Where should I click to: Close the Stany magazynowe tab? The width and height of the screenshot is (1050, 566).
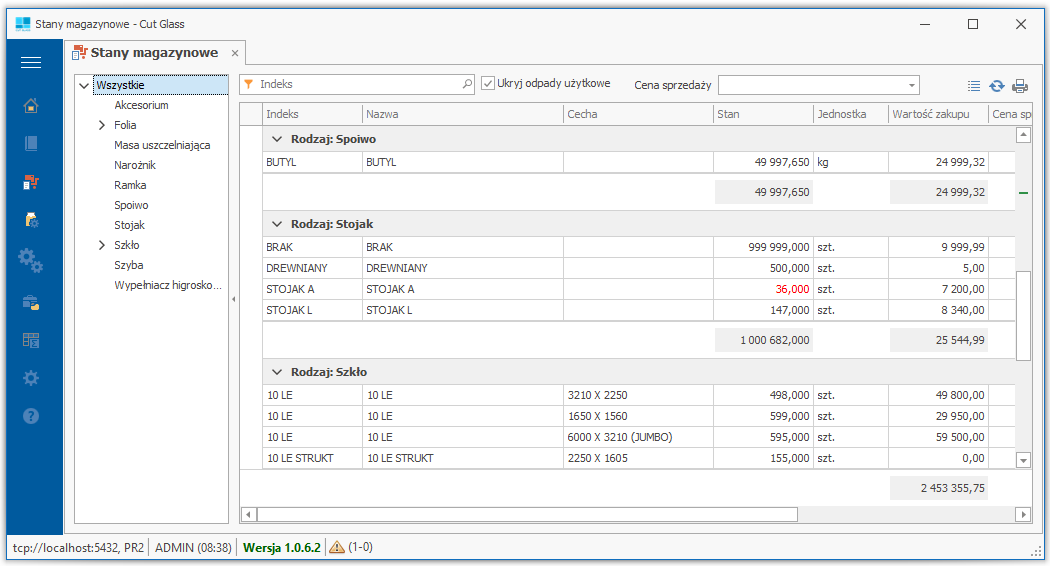click(235, 54)
